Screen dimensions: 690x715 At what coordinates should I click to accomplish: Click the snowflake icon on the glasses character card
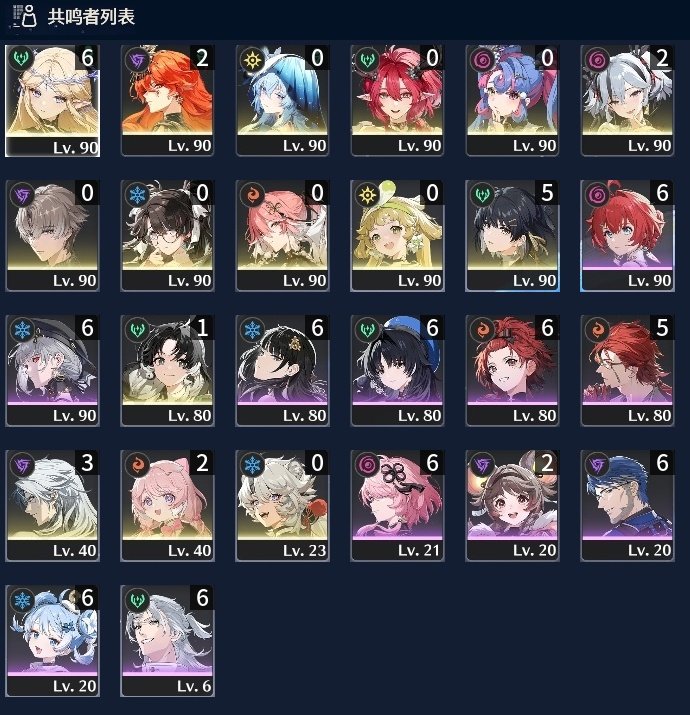(x=137, y=195)
